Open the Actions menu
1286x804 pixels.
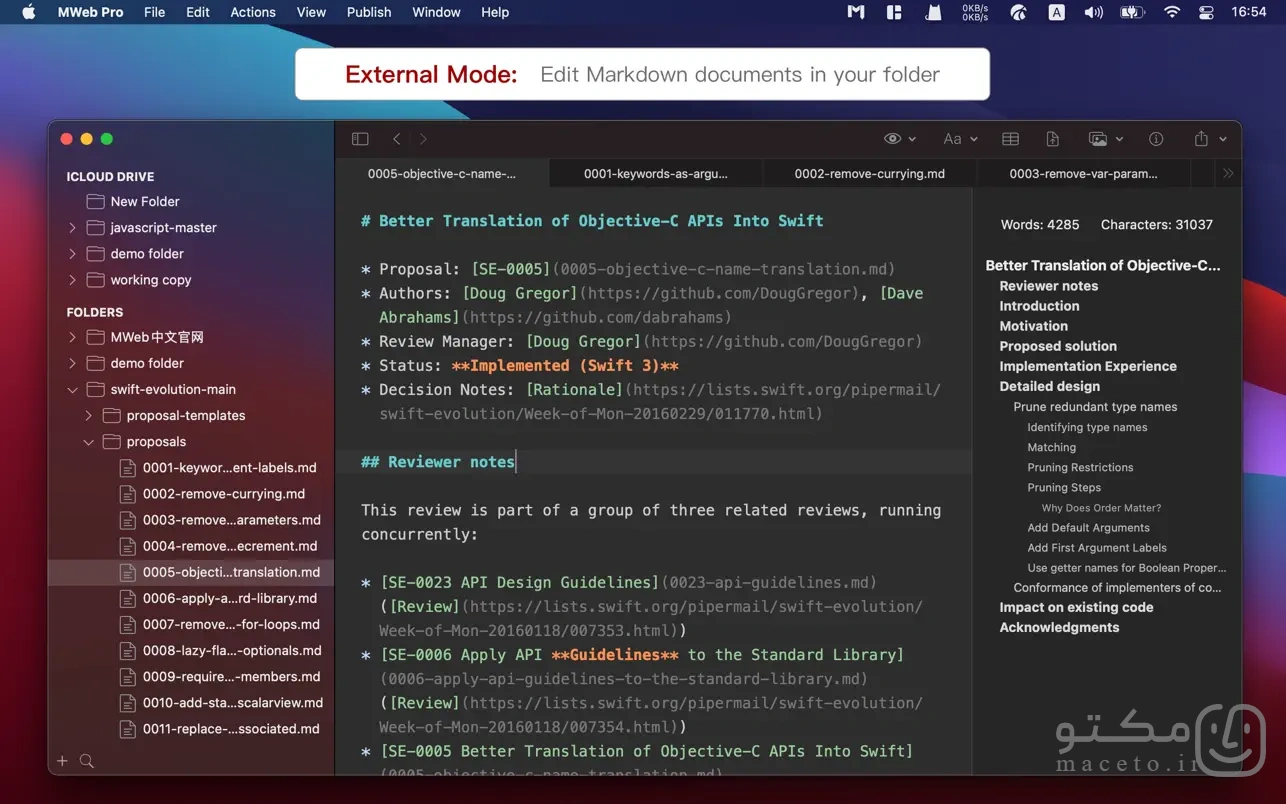[x=253, y=12]
